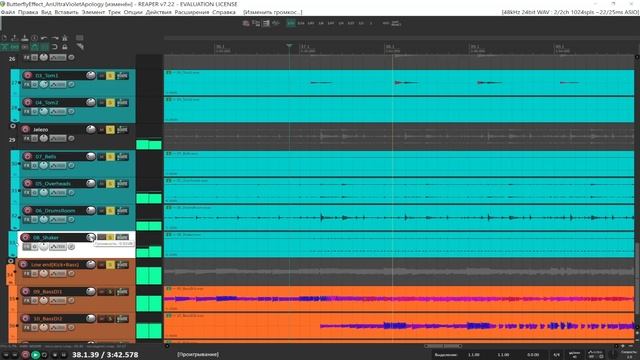Click the Stop button in the transport
The image size is (640, 360).
(55, 355)
